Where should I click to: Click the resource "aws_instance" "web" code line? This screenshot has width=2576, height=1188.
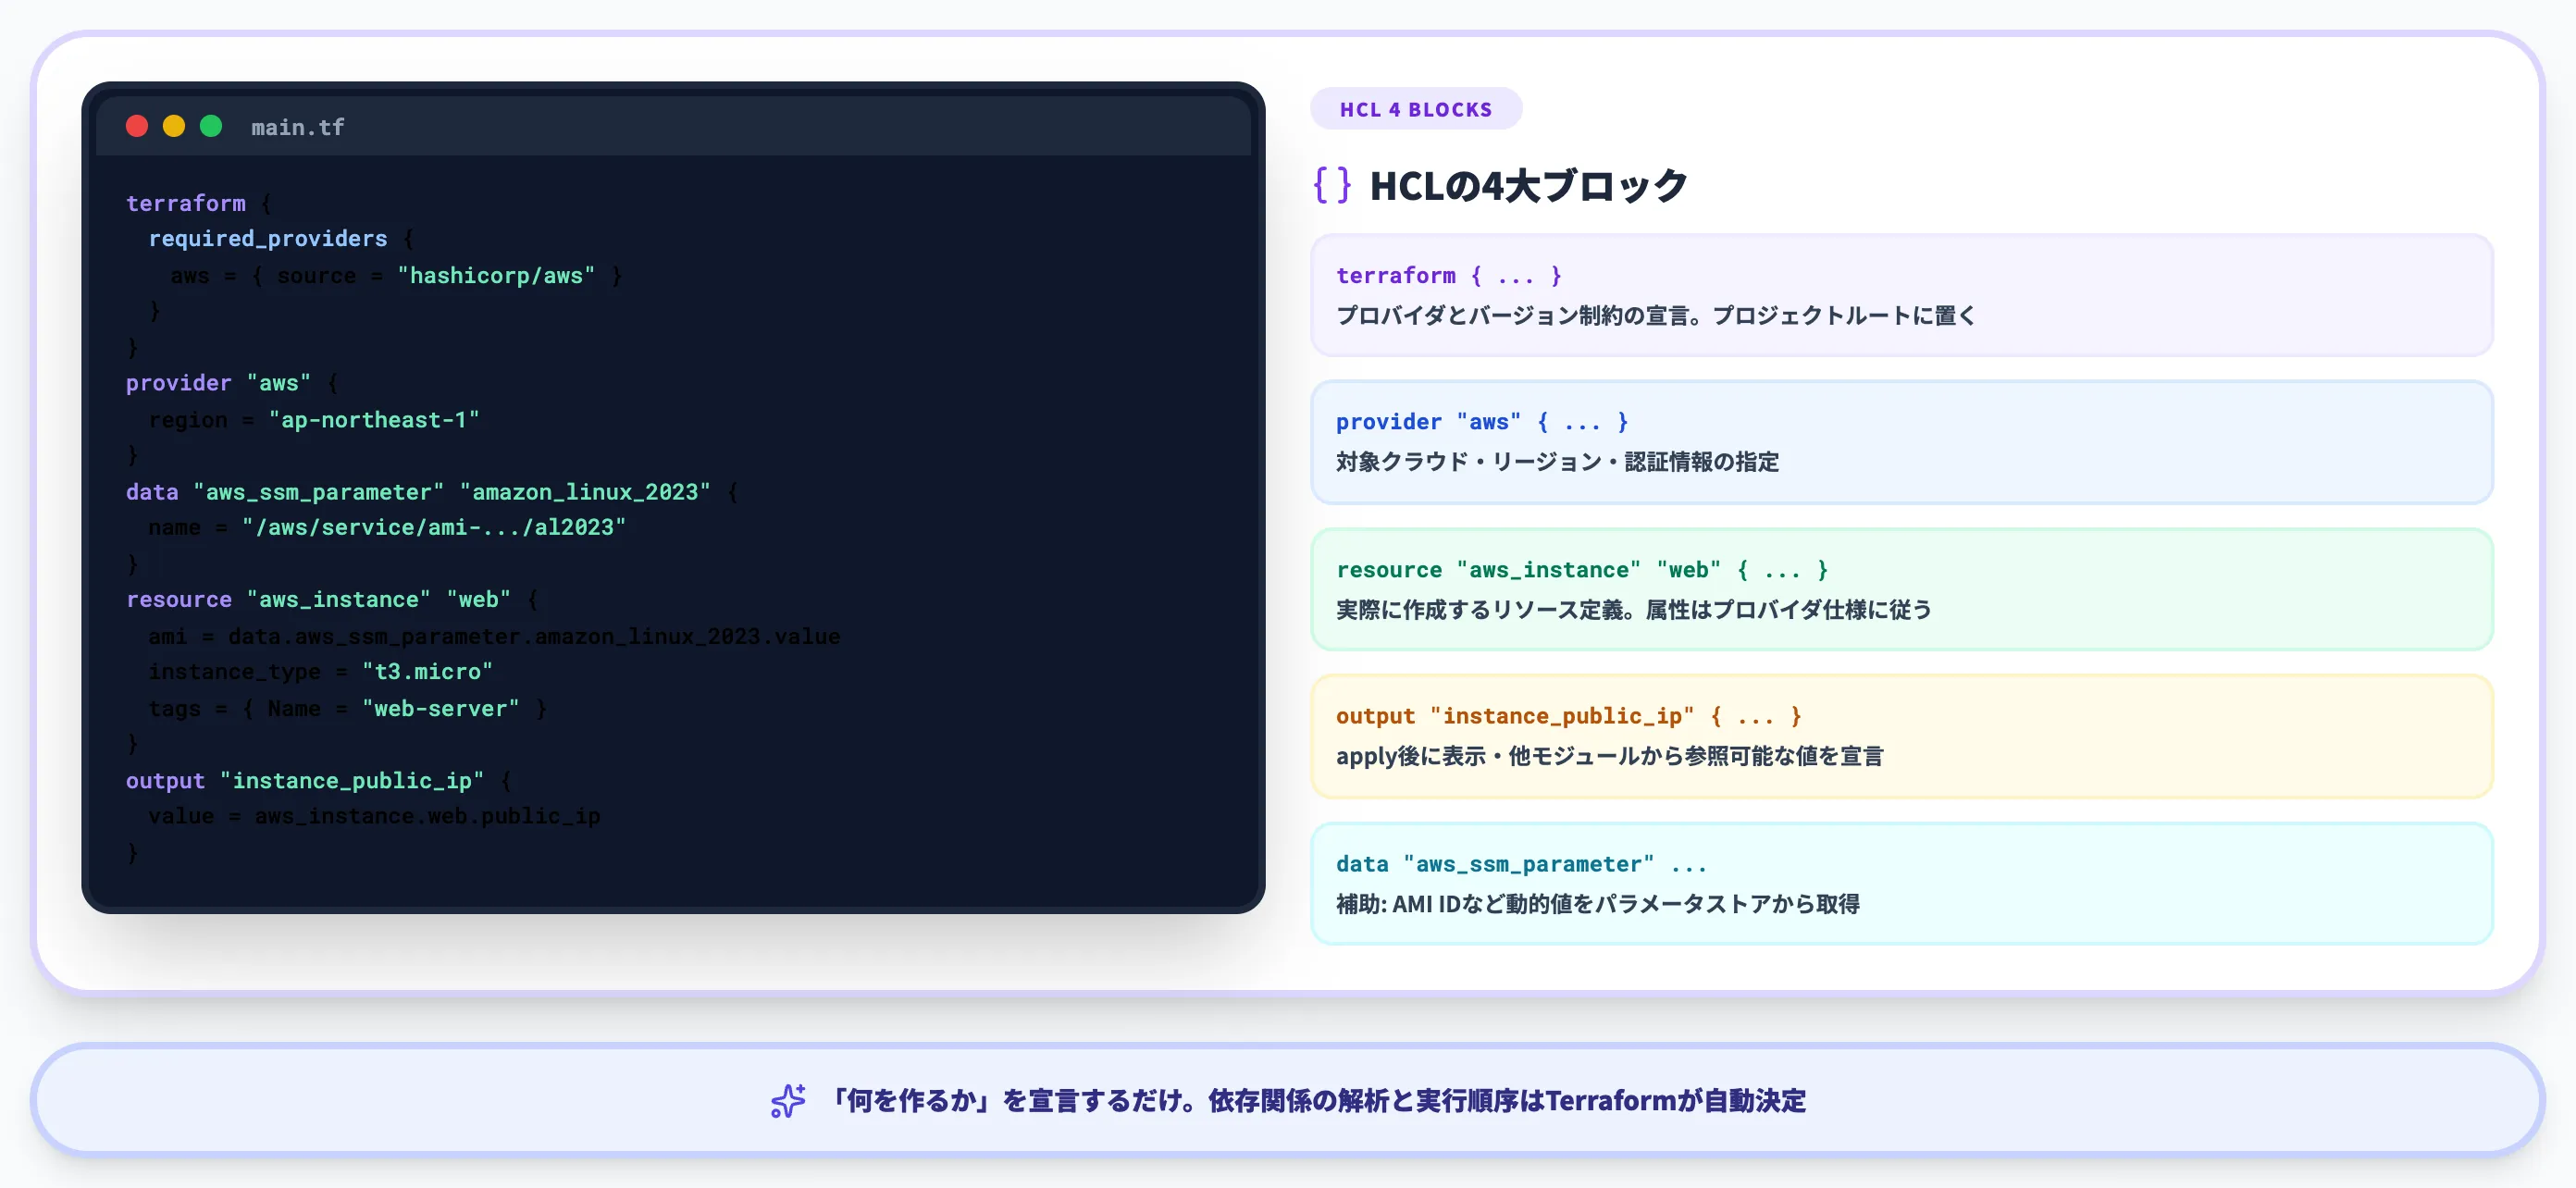click(332, 599)
